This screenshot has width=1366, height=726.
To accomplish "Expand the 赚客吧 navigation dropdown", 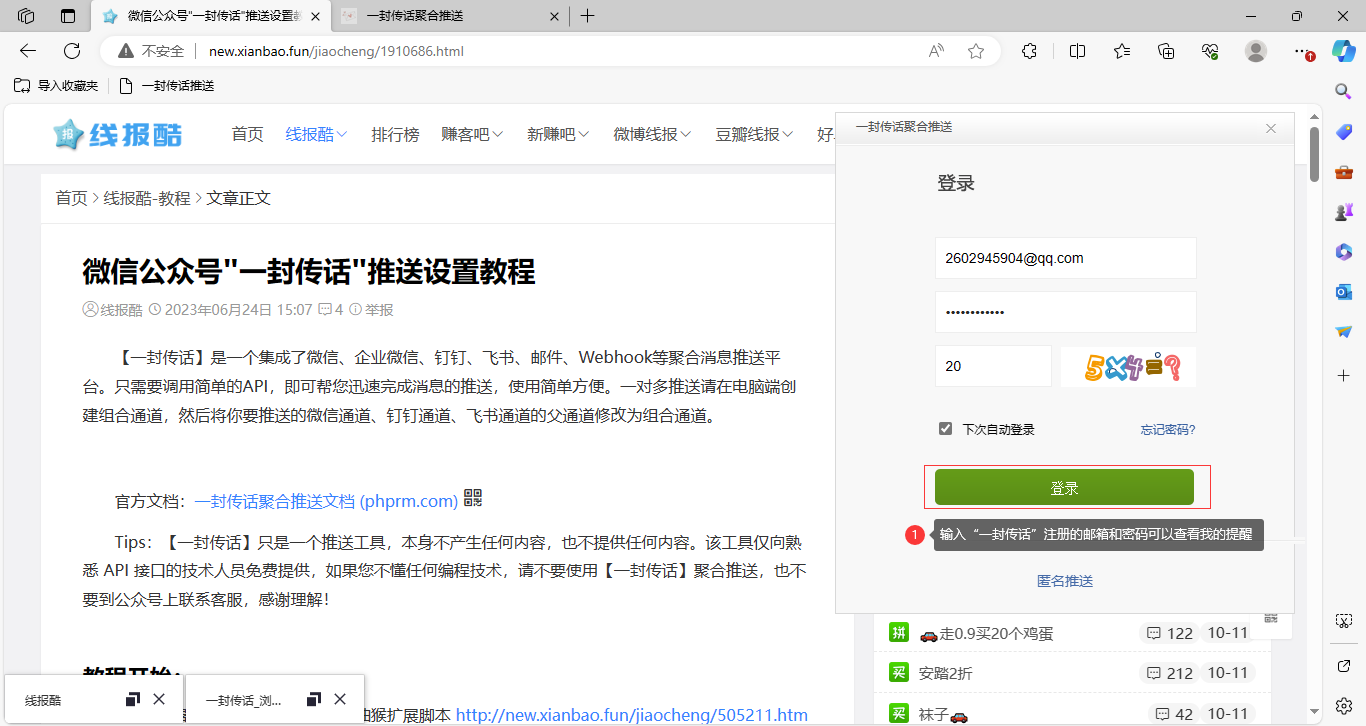I will (x=472, y=134).
